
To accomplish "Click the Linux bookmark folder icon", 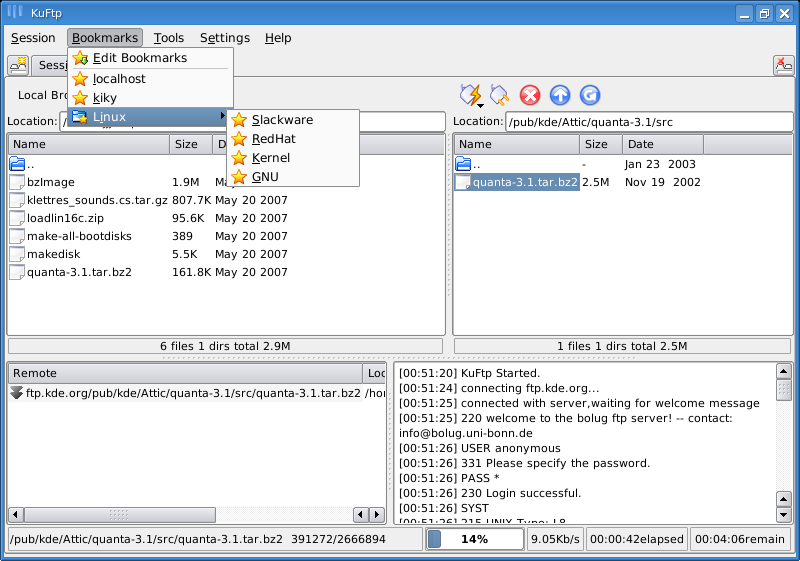I will coord(80,117).
